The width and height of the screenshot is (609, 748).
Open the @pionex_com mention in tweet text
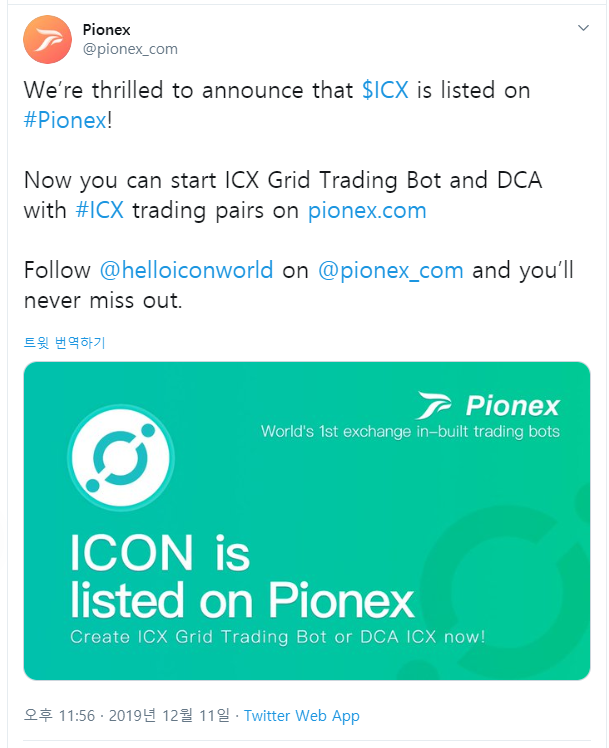391,270
